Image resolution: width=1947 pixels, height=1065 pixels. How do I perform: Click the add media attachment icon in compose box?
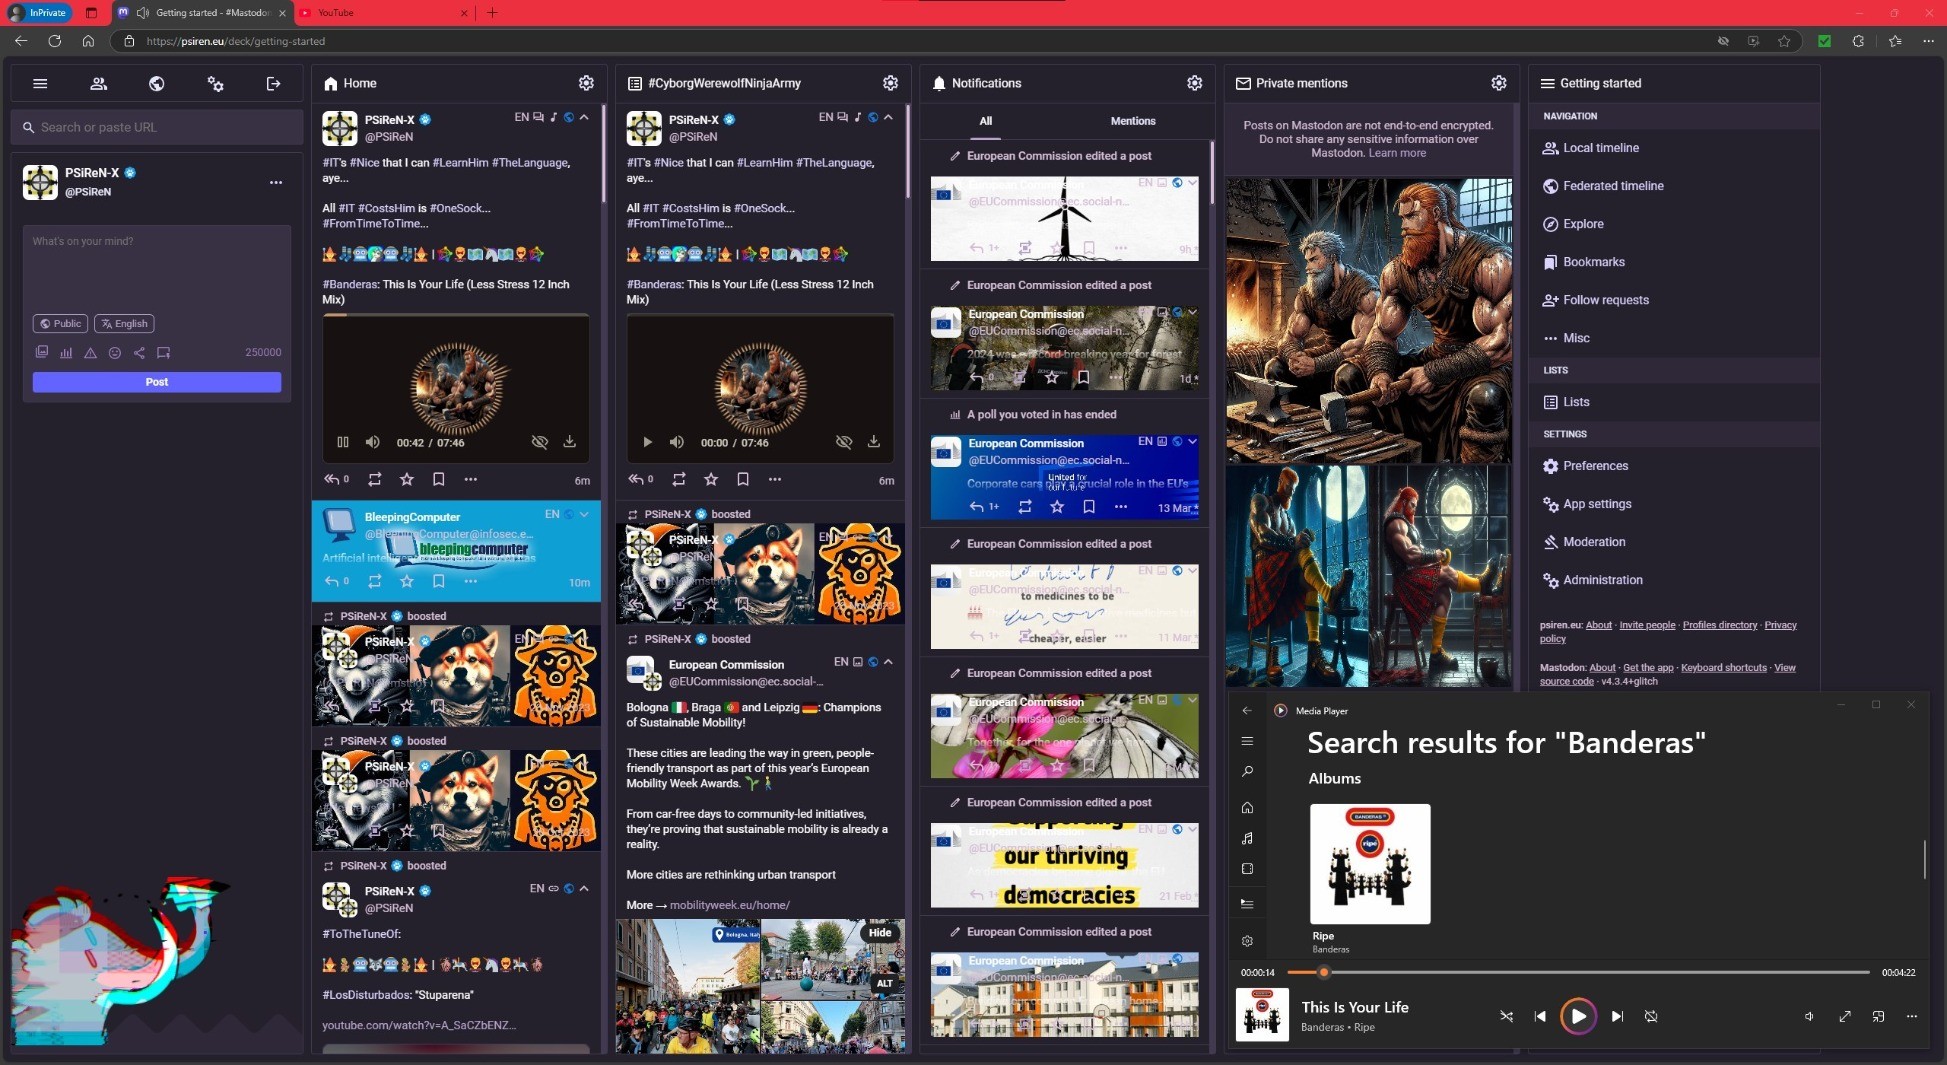pyautogui.click(x=42, y=352)
